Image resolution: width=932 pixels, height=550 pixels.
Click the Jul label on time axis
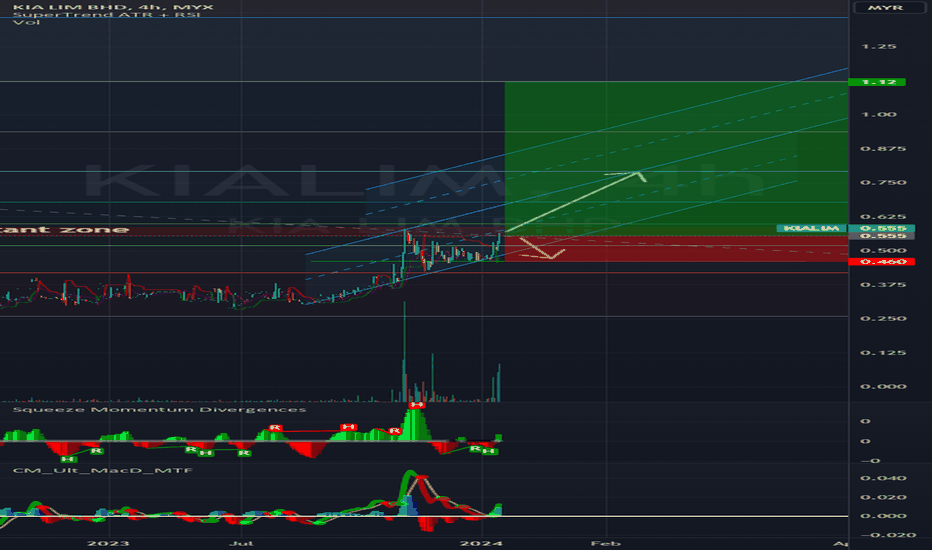tap(242, 543)
